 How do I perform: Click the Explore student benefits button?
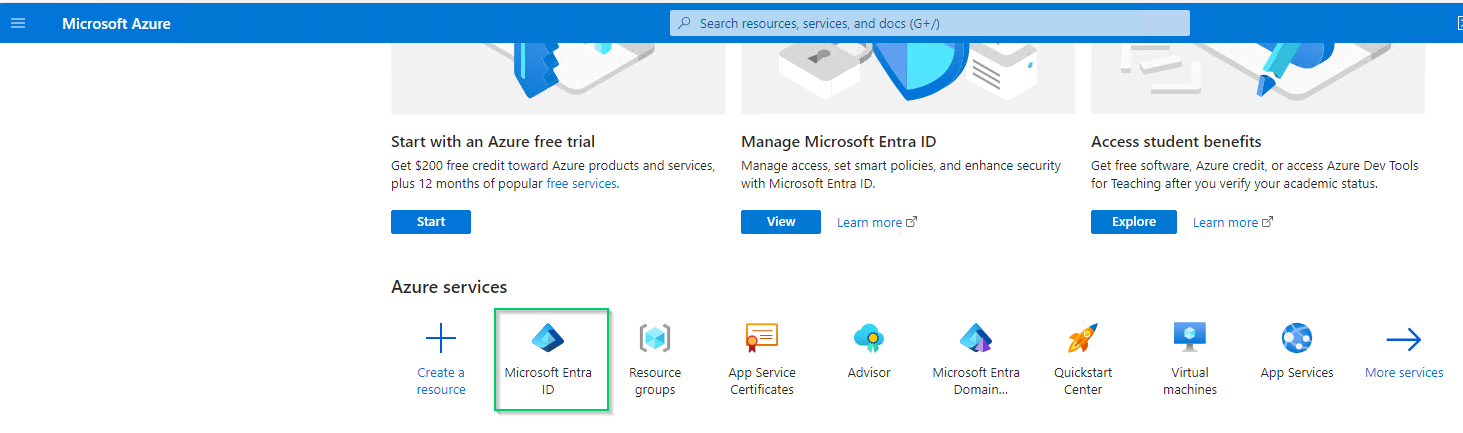point(1134,222)
